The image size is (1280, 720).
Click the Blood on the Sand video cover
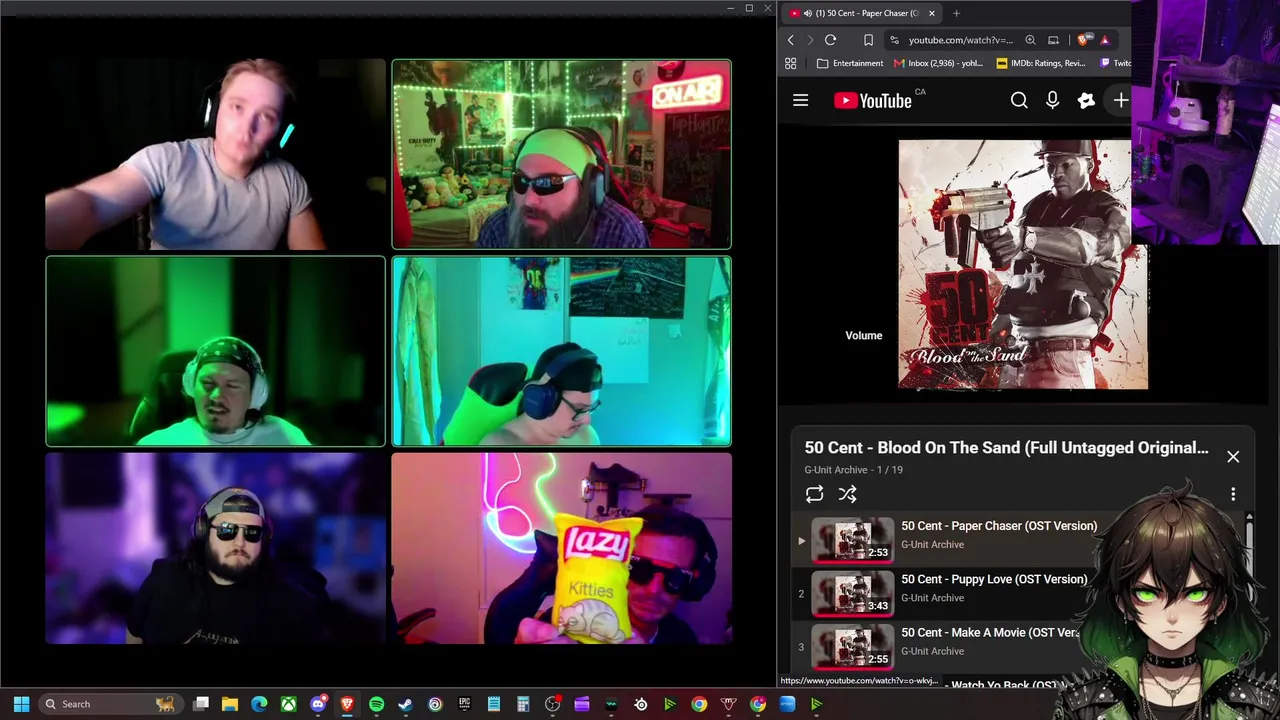(x=1022, y=264)
